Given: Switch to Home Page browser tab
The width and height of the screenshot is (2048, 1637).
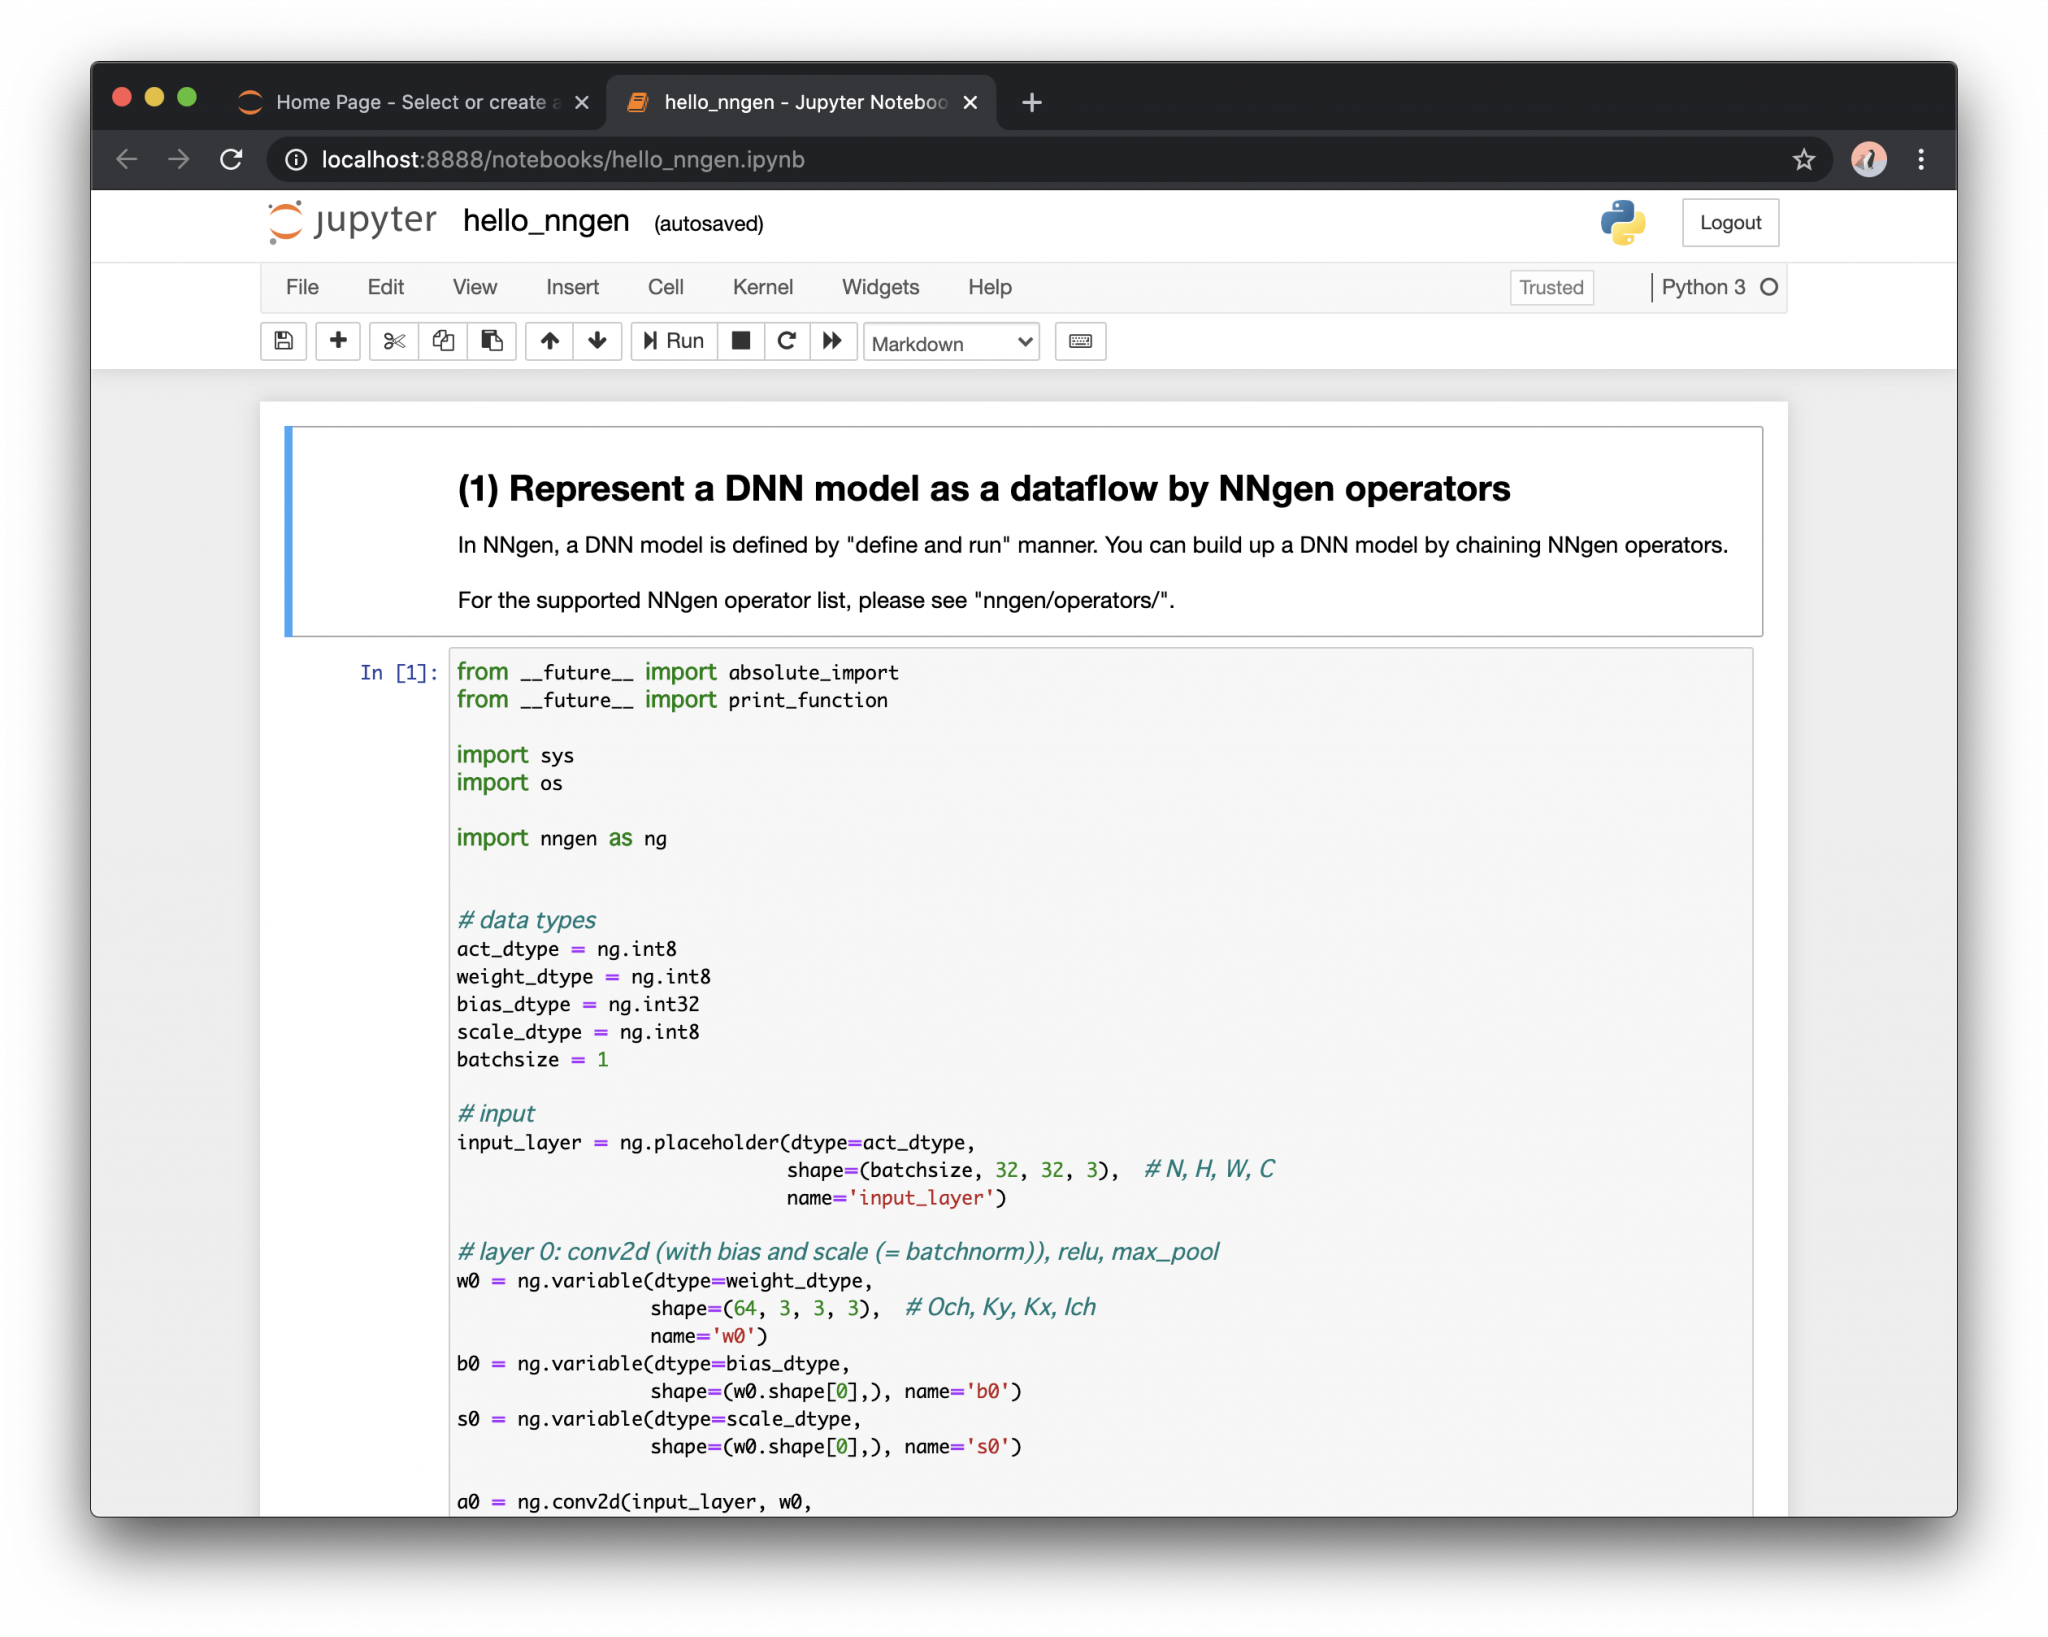Looking at the screenshot, I should pos(410,102).
